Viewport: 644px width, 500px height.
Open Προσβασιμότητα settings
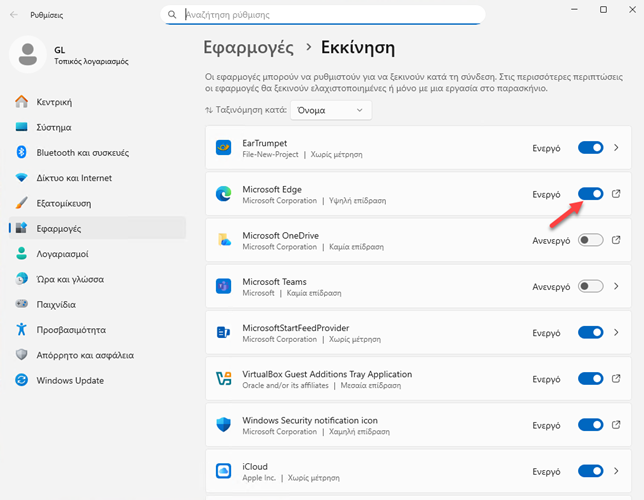(x=97, y=330)
